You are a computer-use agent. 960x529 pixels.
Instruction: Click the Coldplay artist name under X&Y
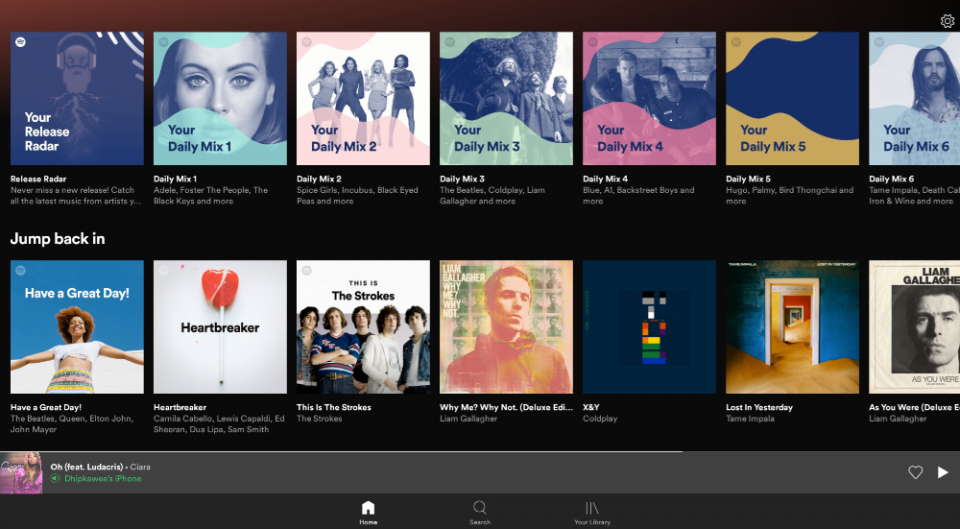[x=600, y=419]
